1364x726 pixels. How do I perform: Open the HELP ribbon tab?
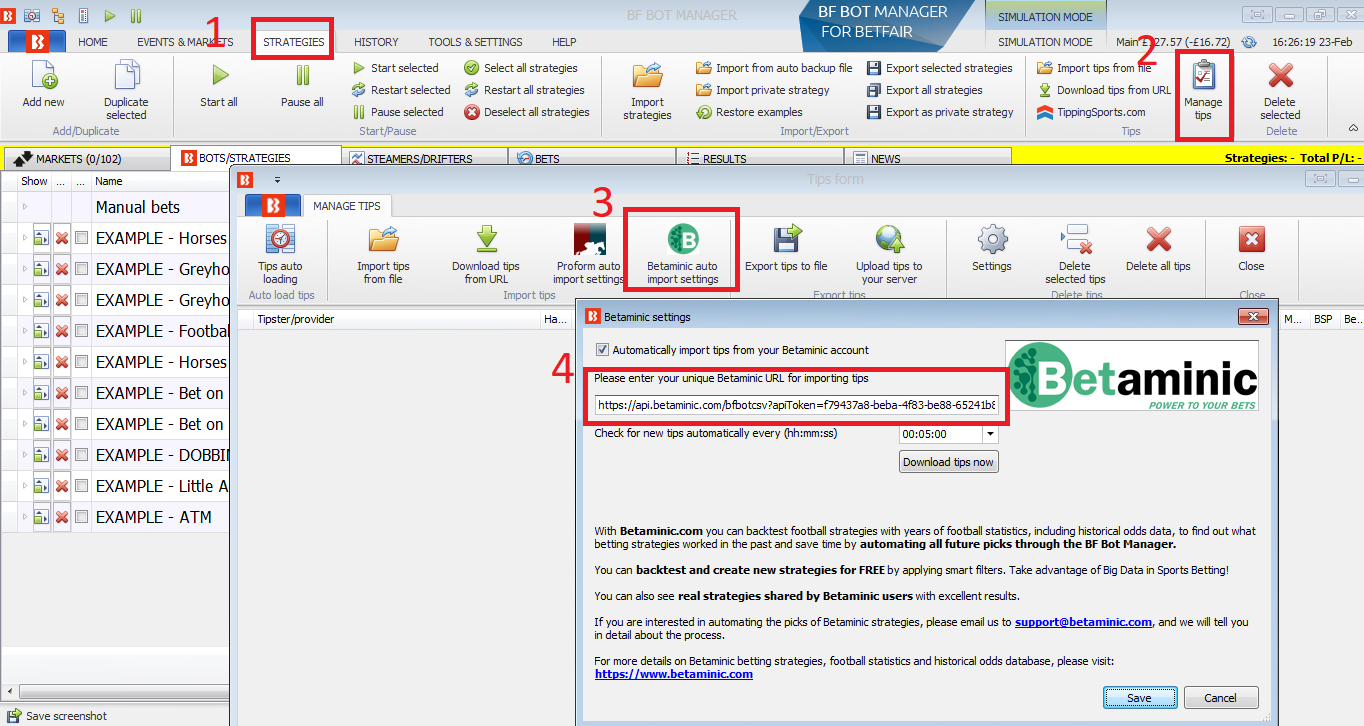pos(564,42)
